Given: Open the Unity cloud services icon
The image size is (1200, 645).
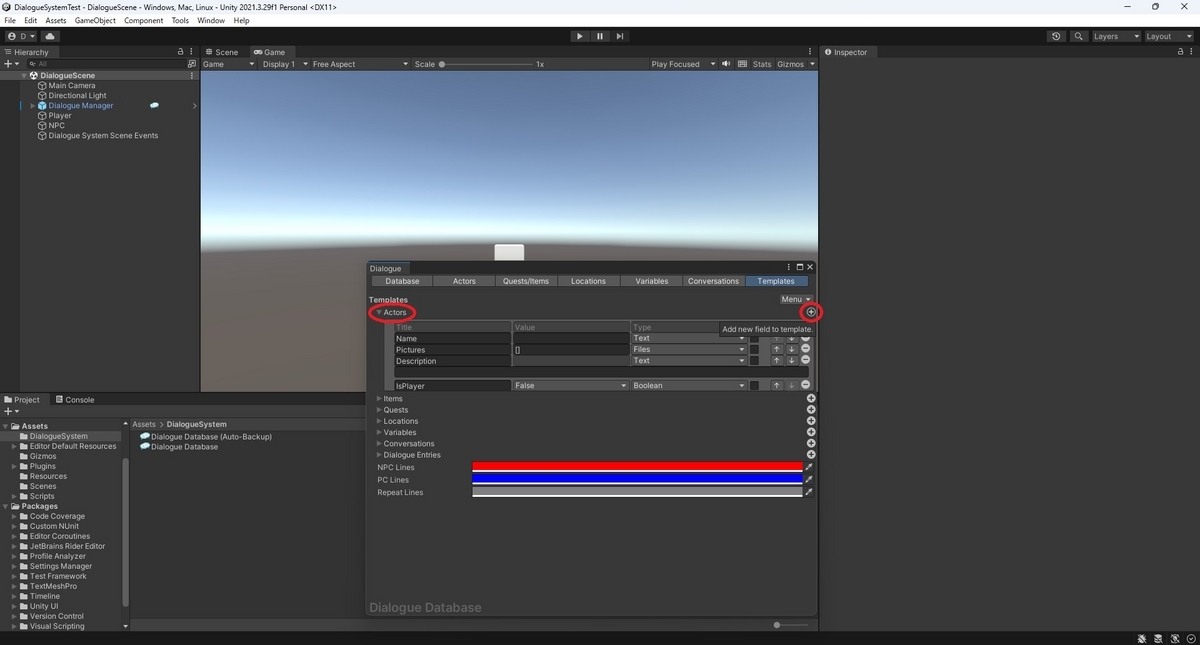Looking at the screenshot, I should 50,36.
